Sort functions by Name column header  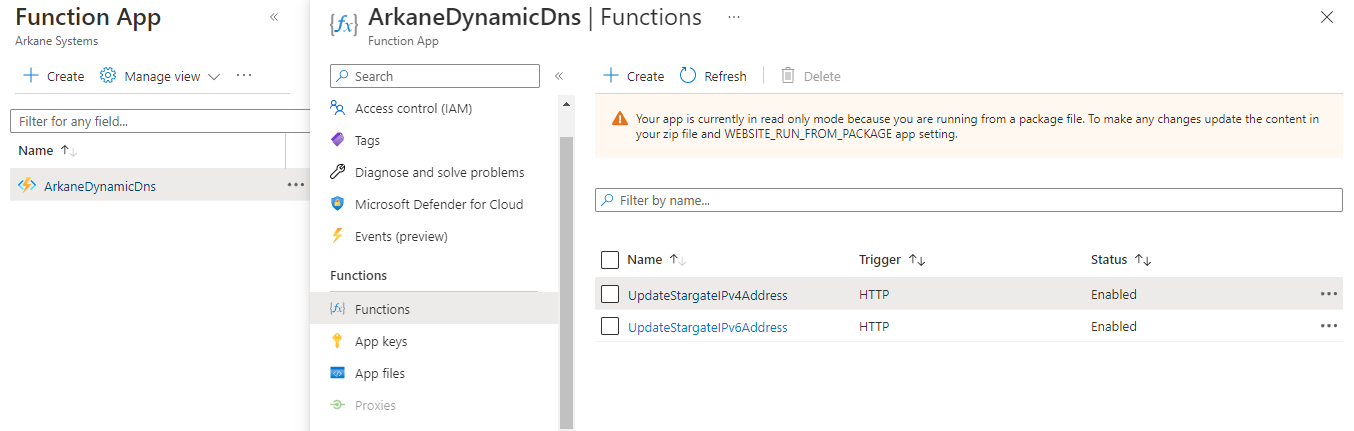pos(656,260)
